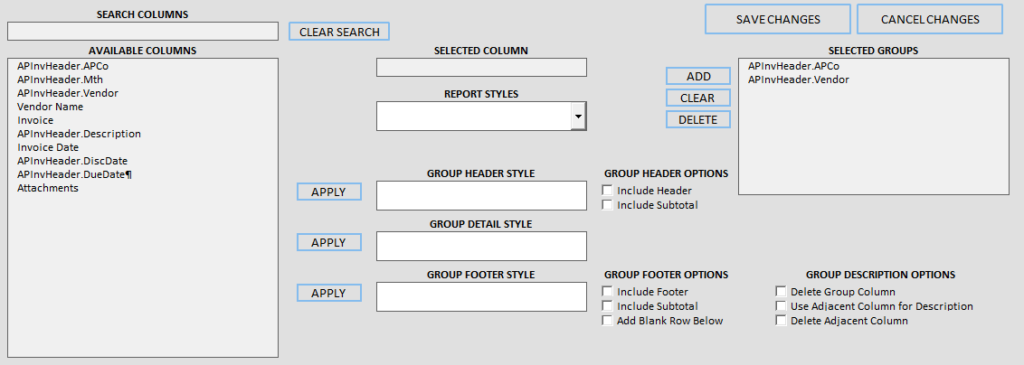The height and width of the screenshot is (365, 1024).
Task: Enable Include Header checkbox
Action: tap(608, 191)
